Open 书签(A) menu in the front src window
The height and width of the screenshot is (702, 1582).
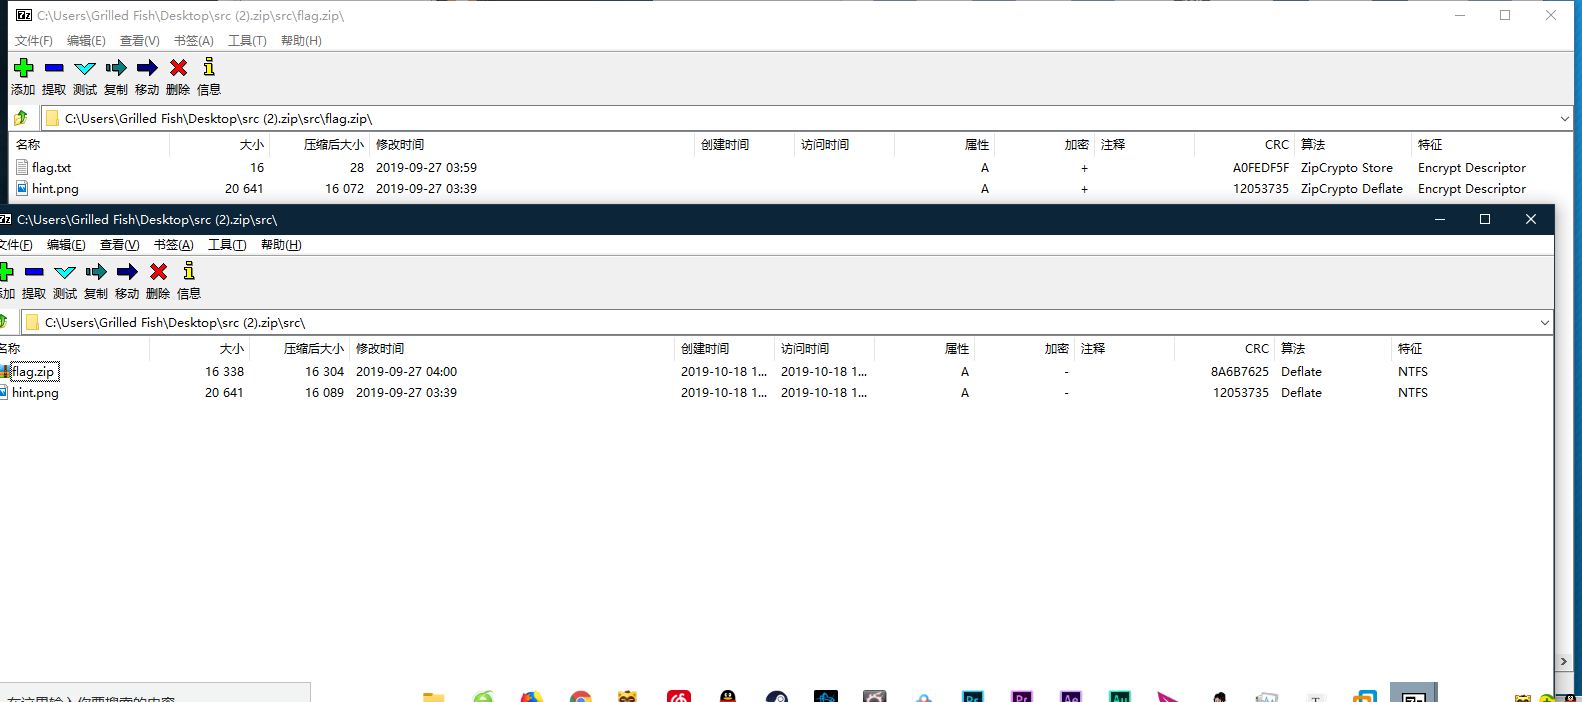click(173, 245)
